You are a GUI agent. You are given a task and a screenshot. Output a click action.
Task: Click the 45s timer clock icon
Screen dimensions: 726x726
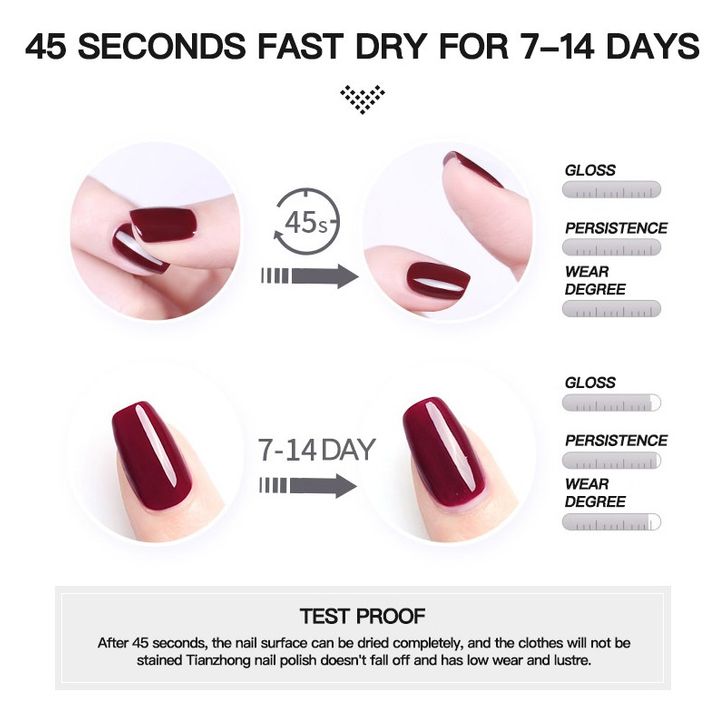point(307,221)
